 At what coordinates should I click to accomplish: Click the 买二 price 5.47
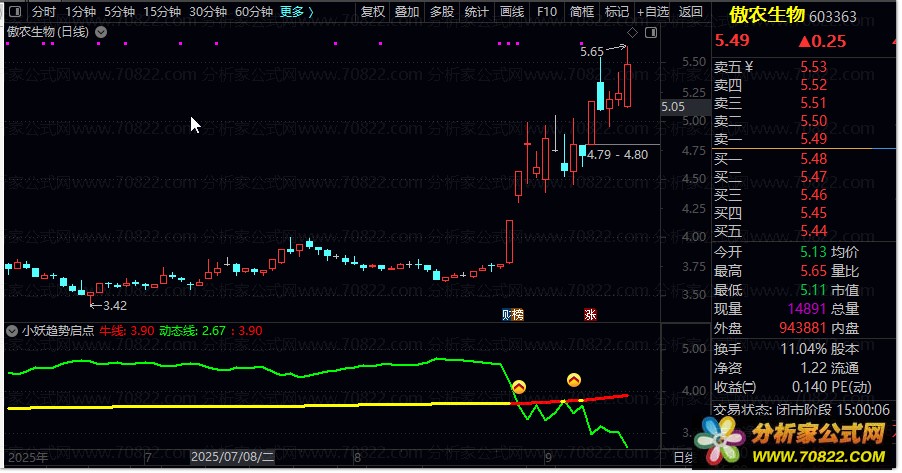tap(813, 177)
